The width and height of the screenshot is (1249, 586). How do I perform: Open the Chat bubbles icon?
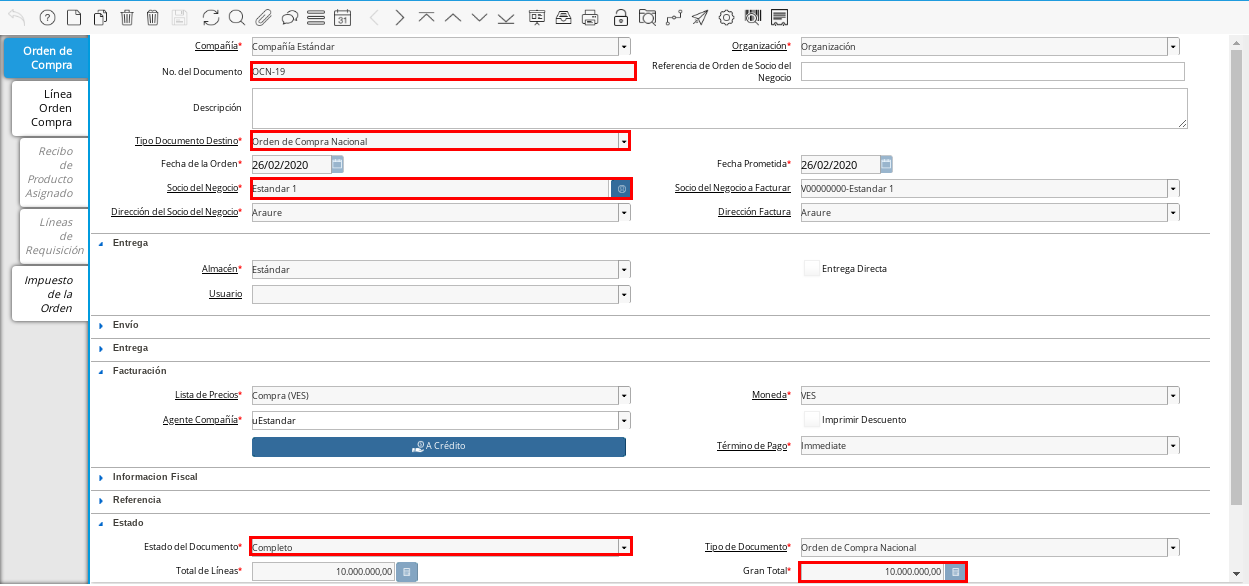pos(289,17)
